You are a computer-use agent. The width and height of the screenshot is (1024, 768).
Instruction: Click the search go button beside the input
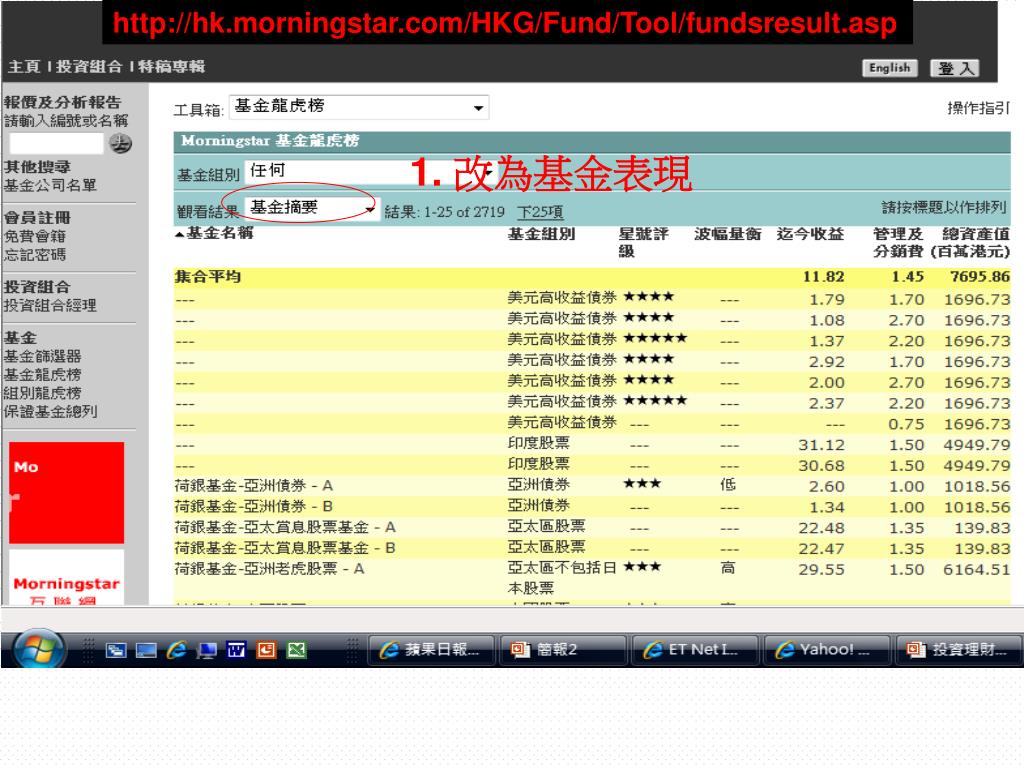(120, 143)
